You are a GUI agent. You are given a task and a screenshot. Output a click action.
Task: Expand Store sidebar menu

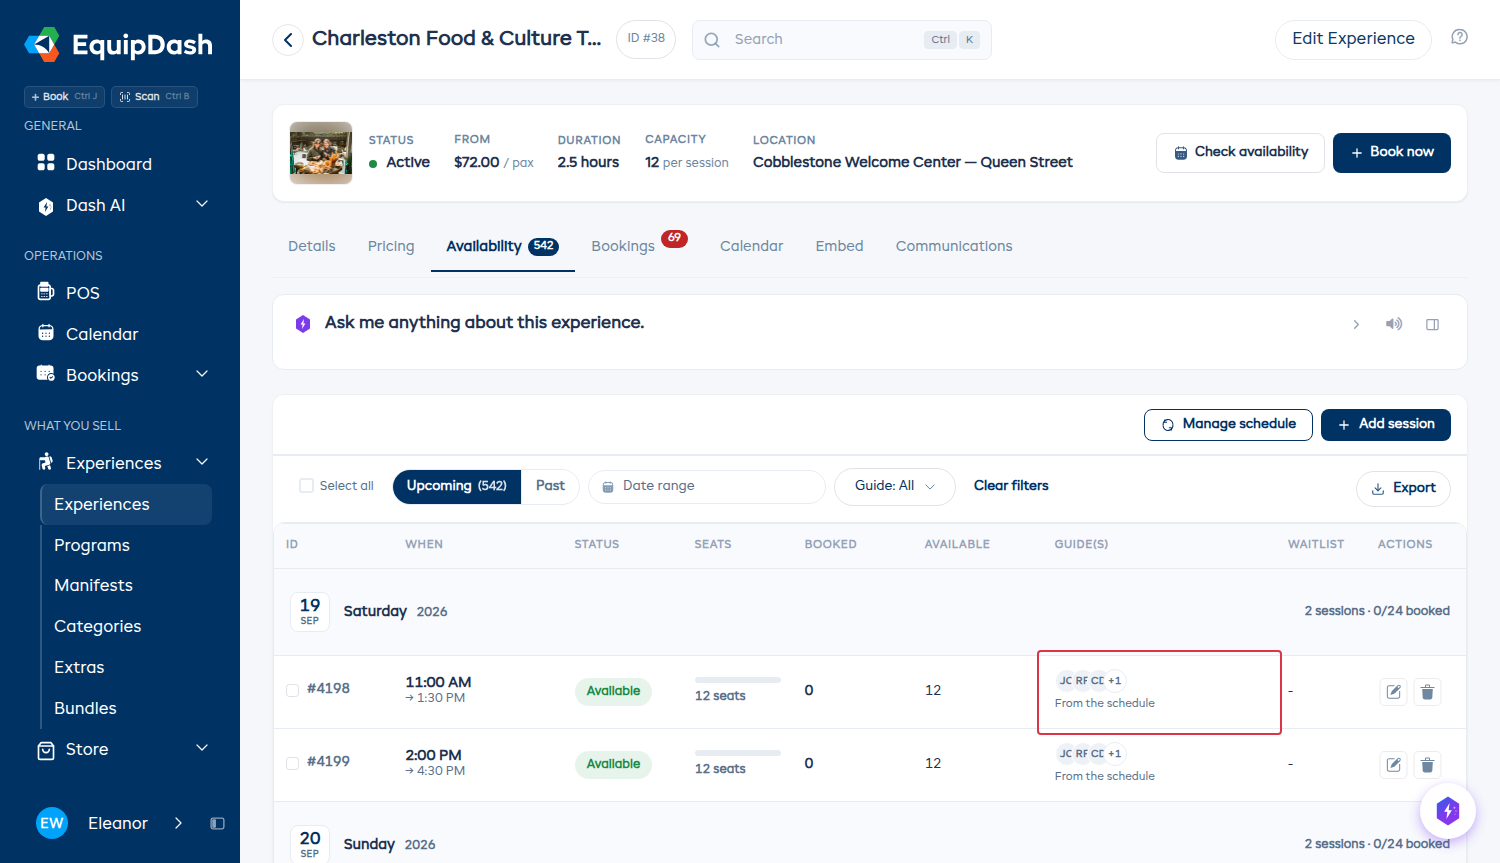pyautogui.click(x=202, y=748)
